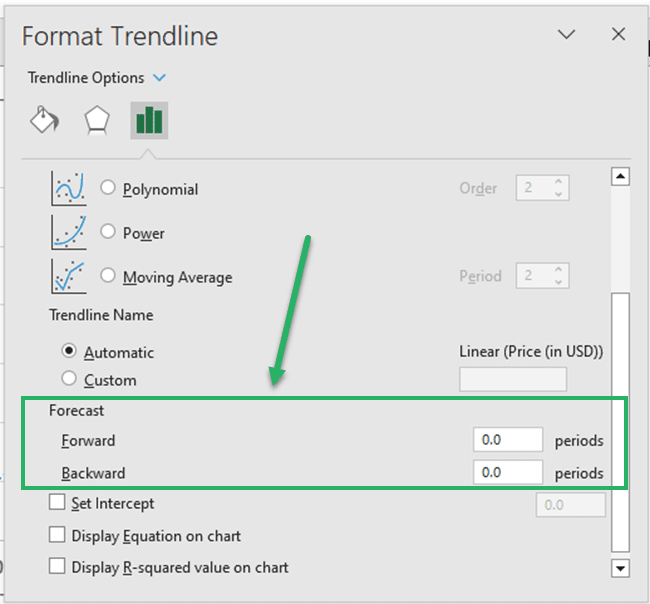
Task: Click the Polynomial trendline chart icon
Action: pos(69,189)
